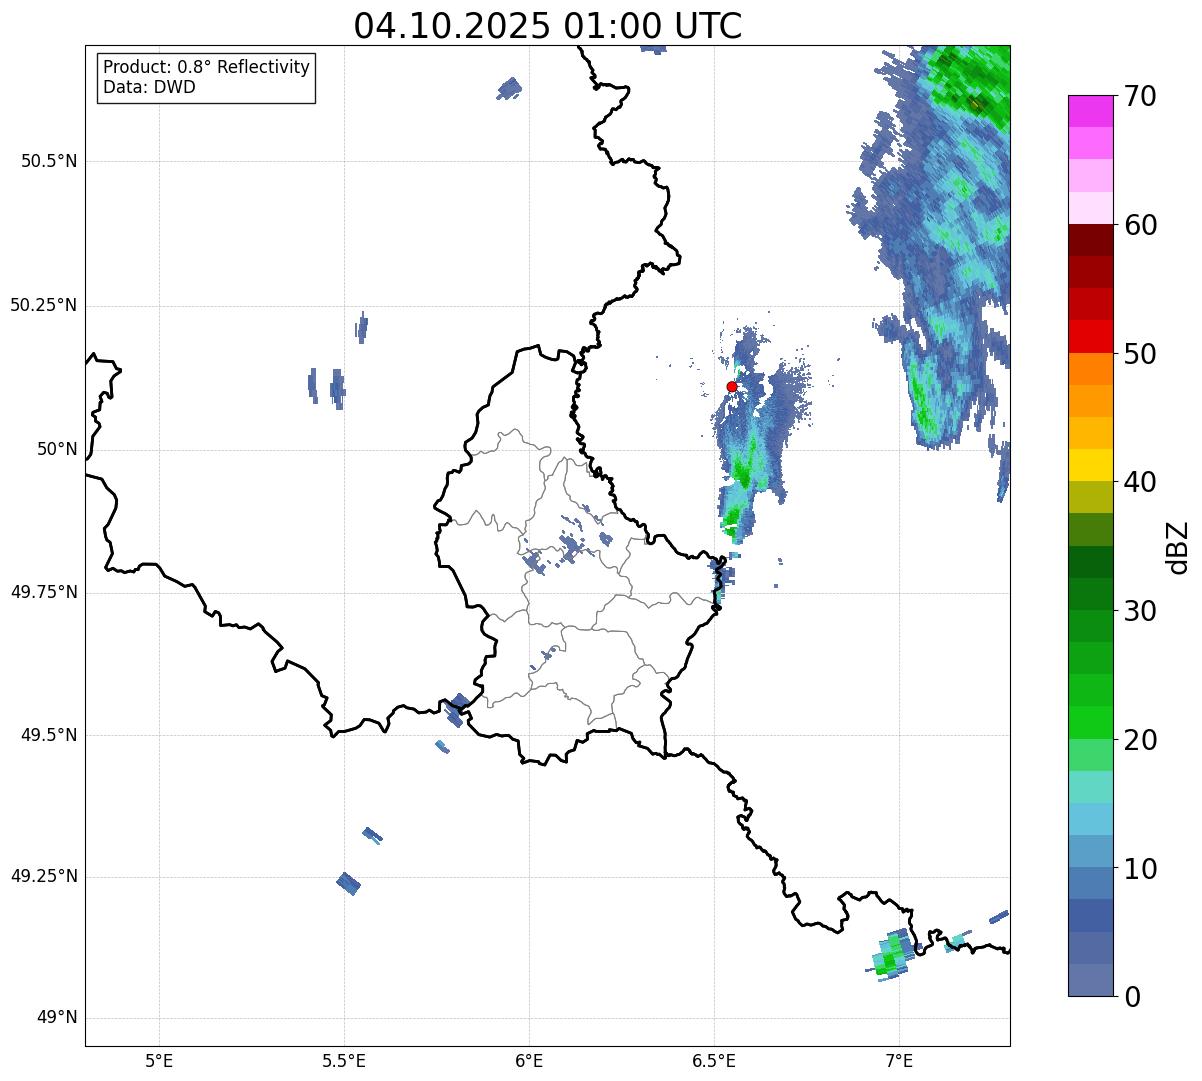Pick the dark maroon swatch just below 60

tap(1091, 240)
